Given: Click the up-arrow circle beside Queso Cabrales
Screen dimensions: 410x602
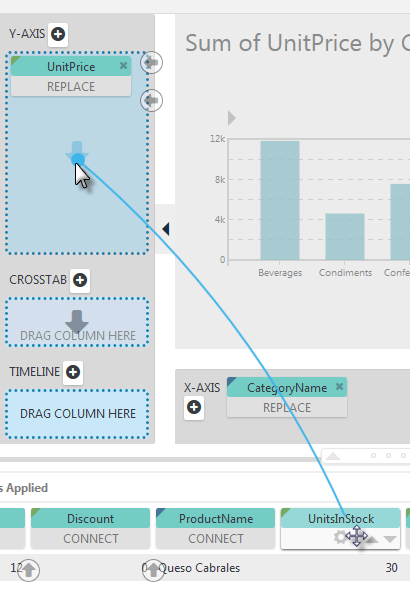Looking at the screenshot, I should click(153, 570).
